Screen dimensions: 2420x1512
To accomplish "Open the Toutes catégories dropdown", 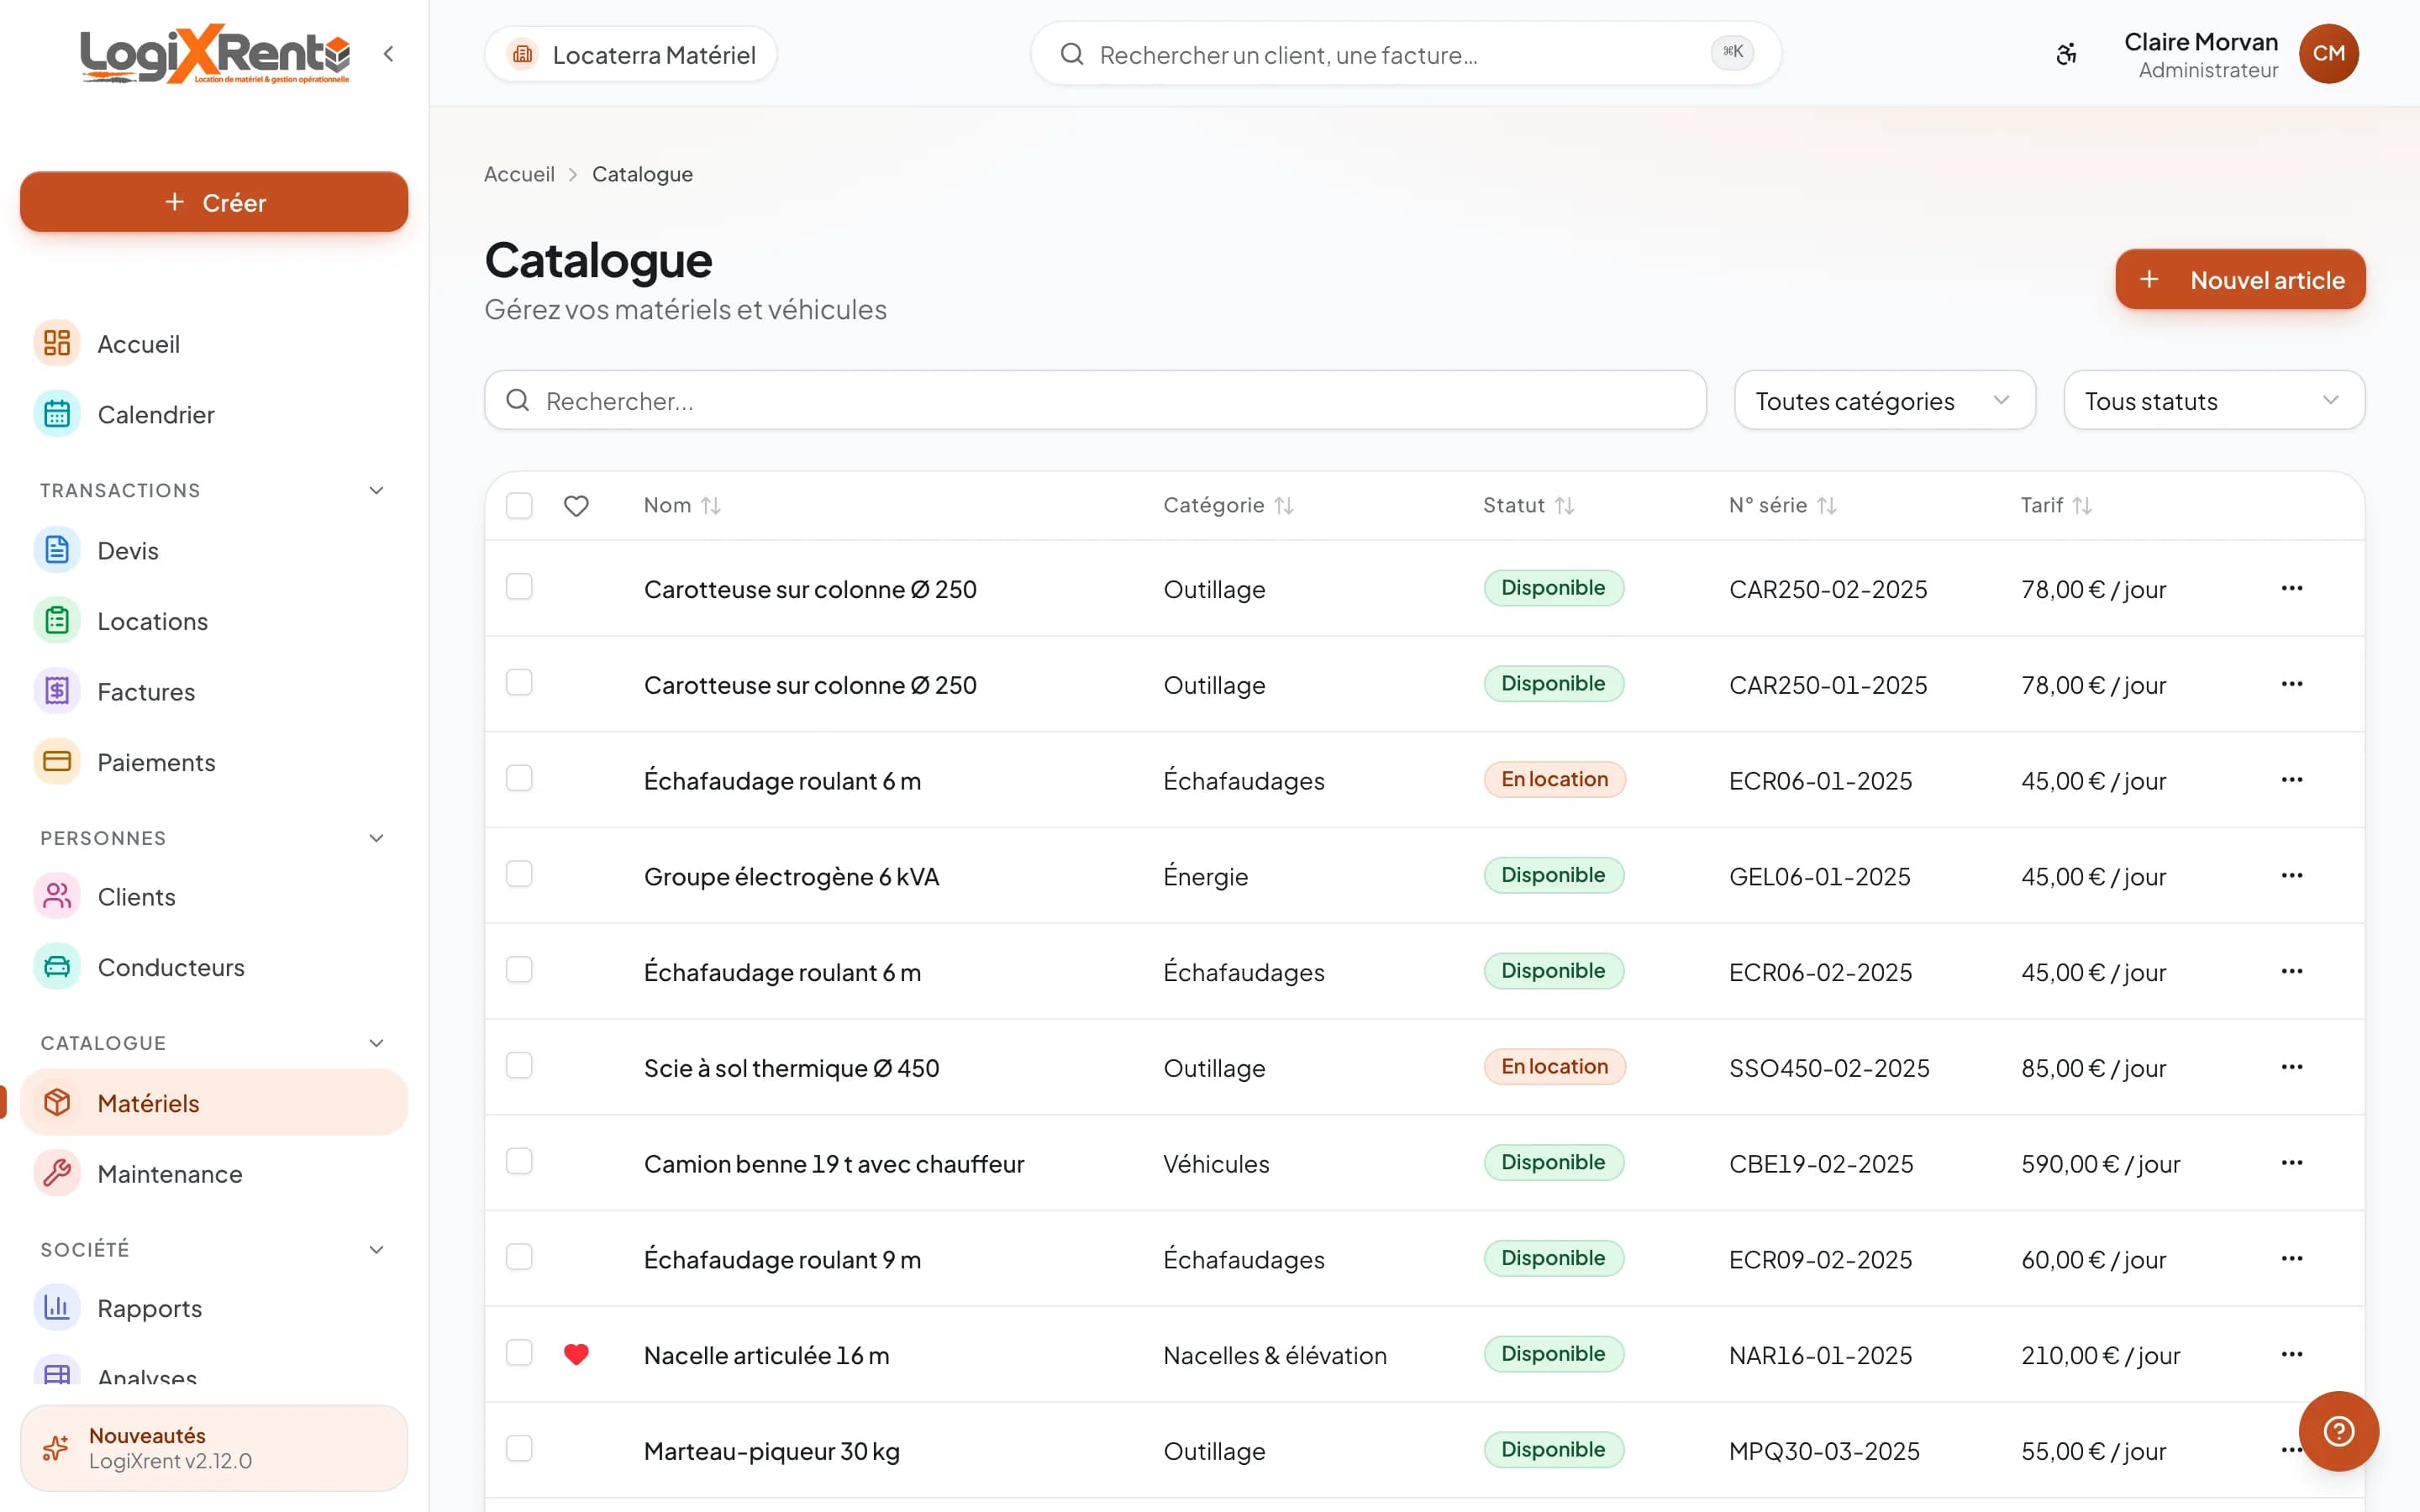I will pos(1885,401).
